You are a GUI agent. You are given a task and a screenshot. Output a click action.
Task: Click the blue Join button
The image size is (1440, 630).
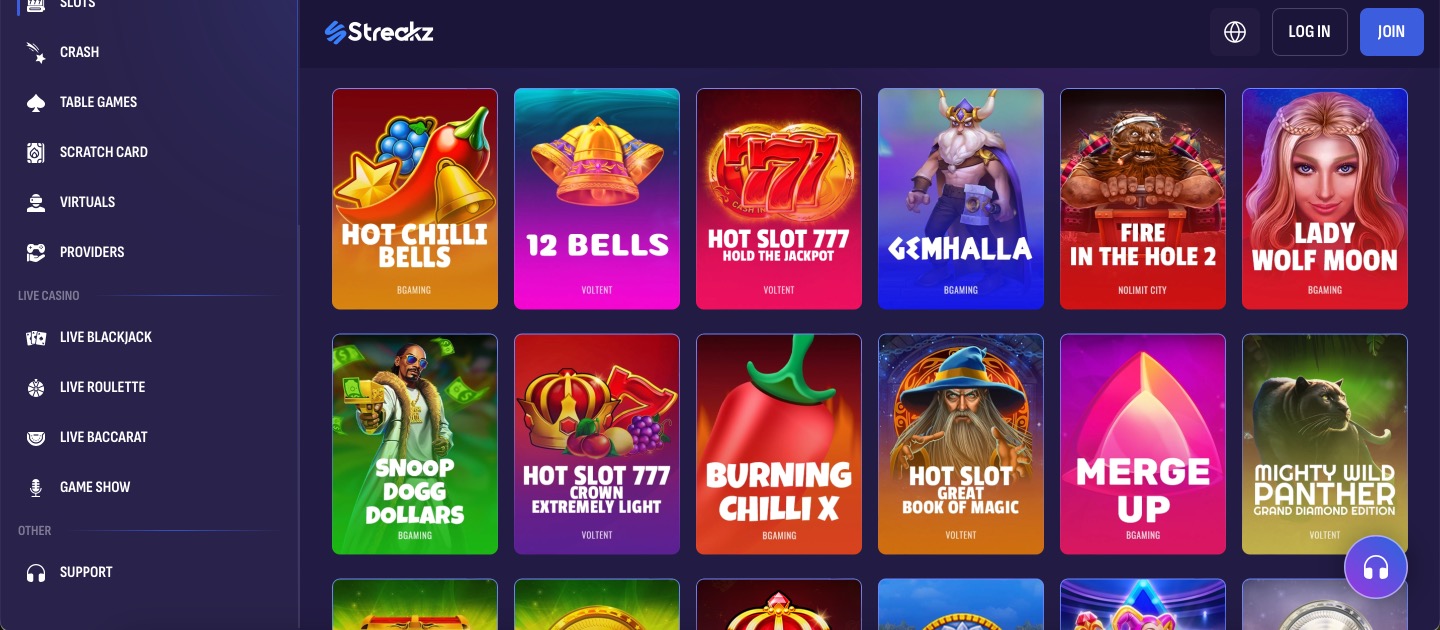click(x=1392, y=32)
